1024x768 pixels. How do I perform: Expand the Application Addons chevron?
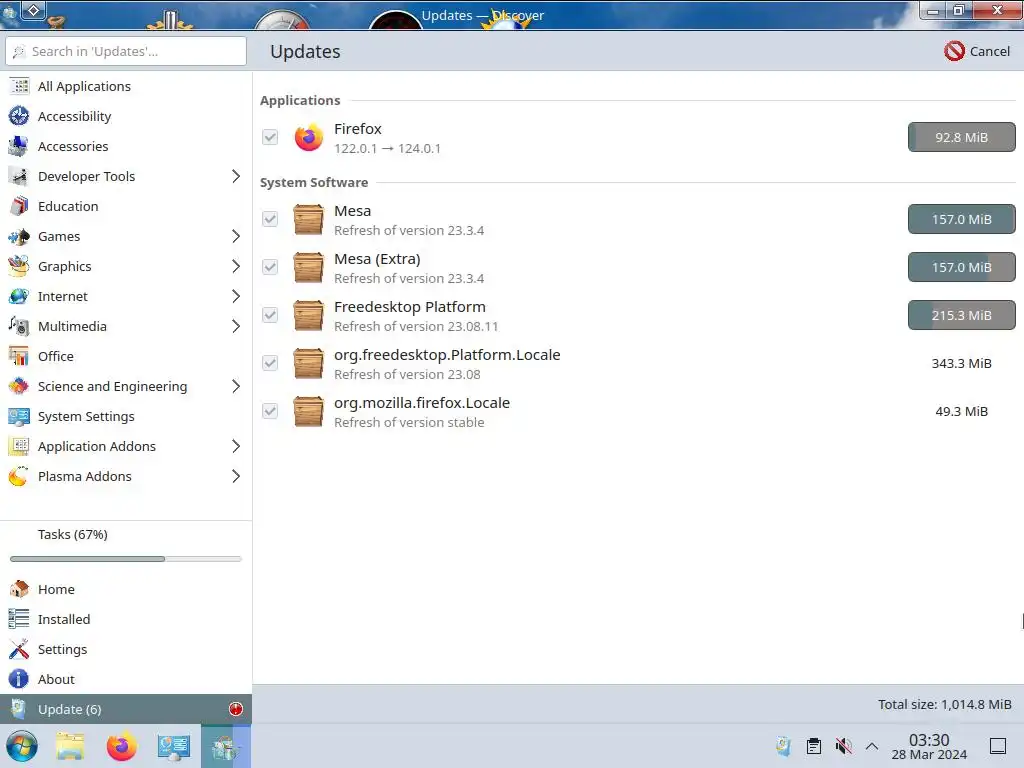click(236, 447)
